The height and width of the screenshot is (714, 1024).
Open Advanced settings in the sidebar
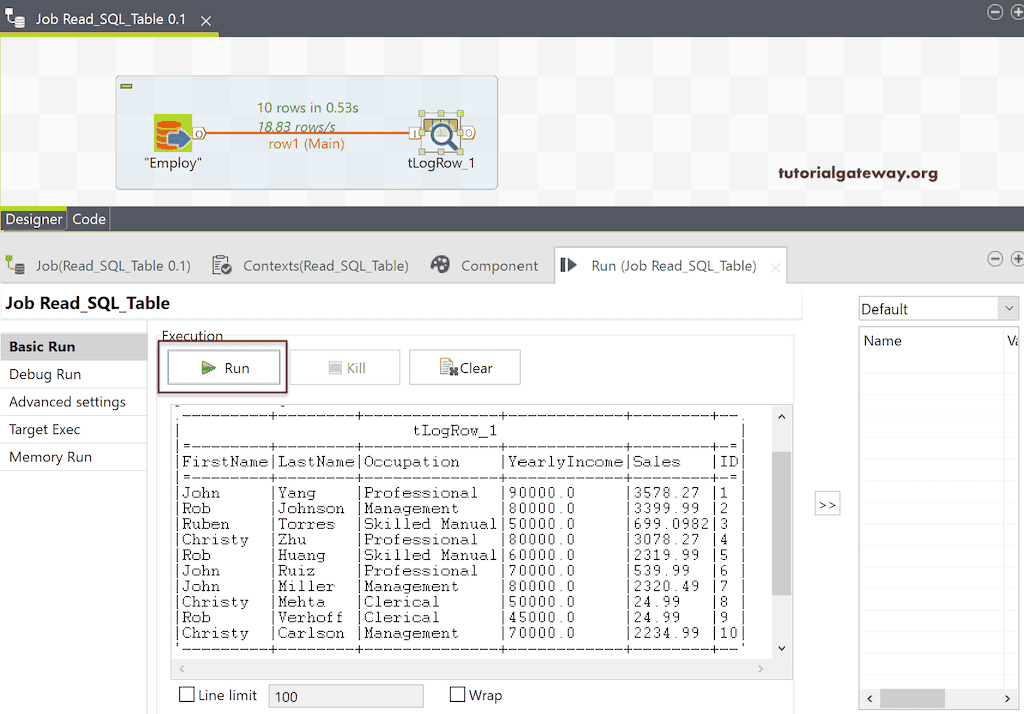[74, 402]
